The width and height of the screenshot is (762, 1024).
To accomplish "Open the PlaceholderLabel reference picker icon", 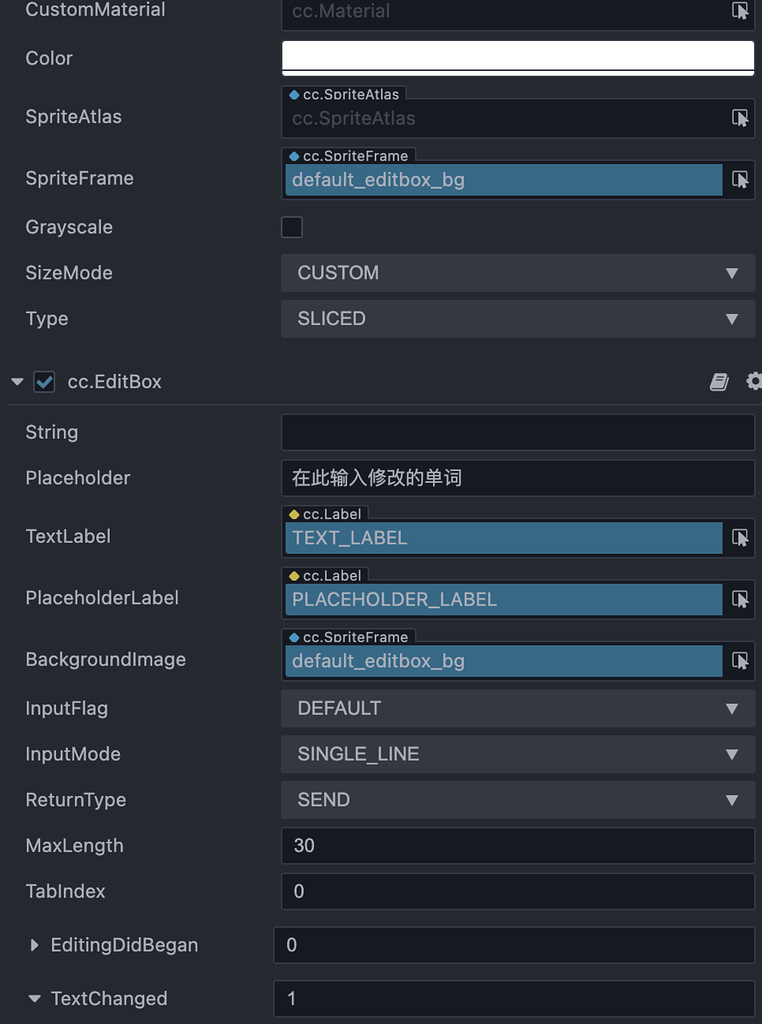I will 739,599.
